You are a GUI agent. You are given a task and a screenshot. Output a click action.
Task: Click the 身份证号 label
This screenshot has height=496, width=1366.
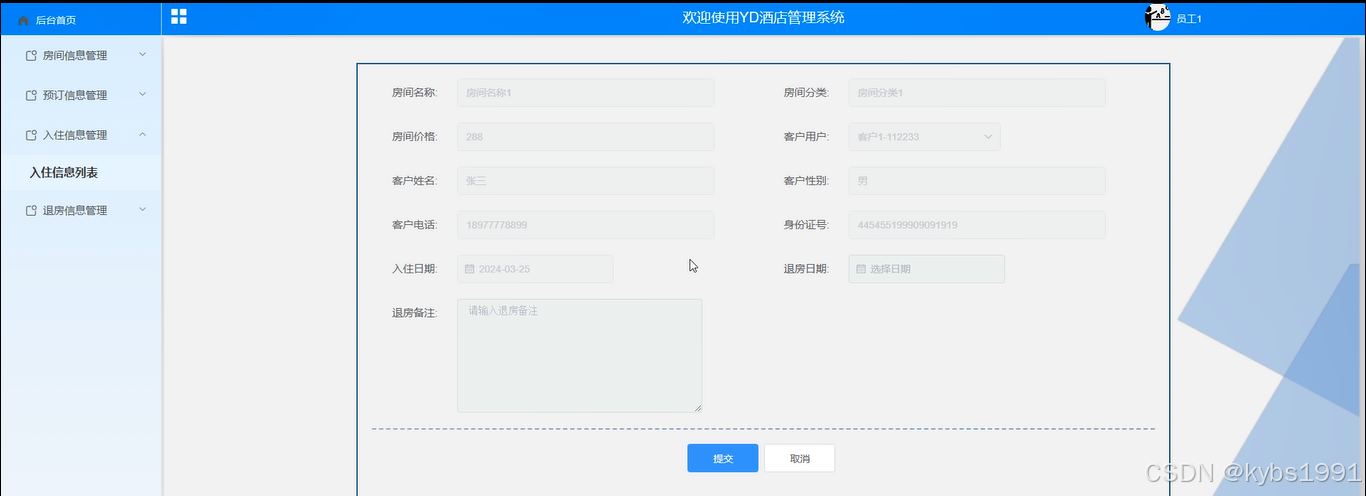(806, 225)
